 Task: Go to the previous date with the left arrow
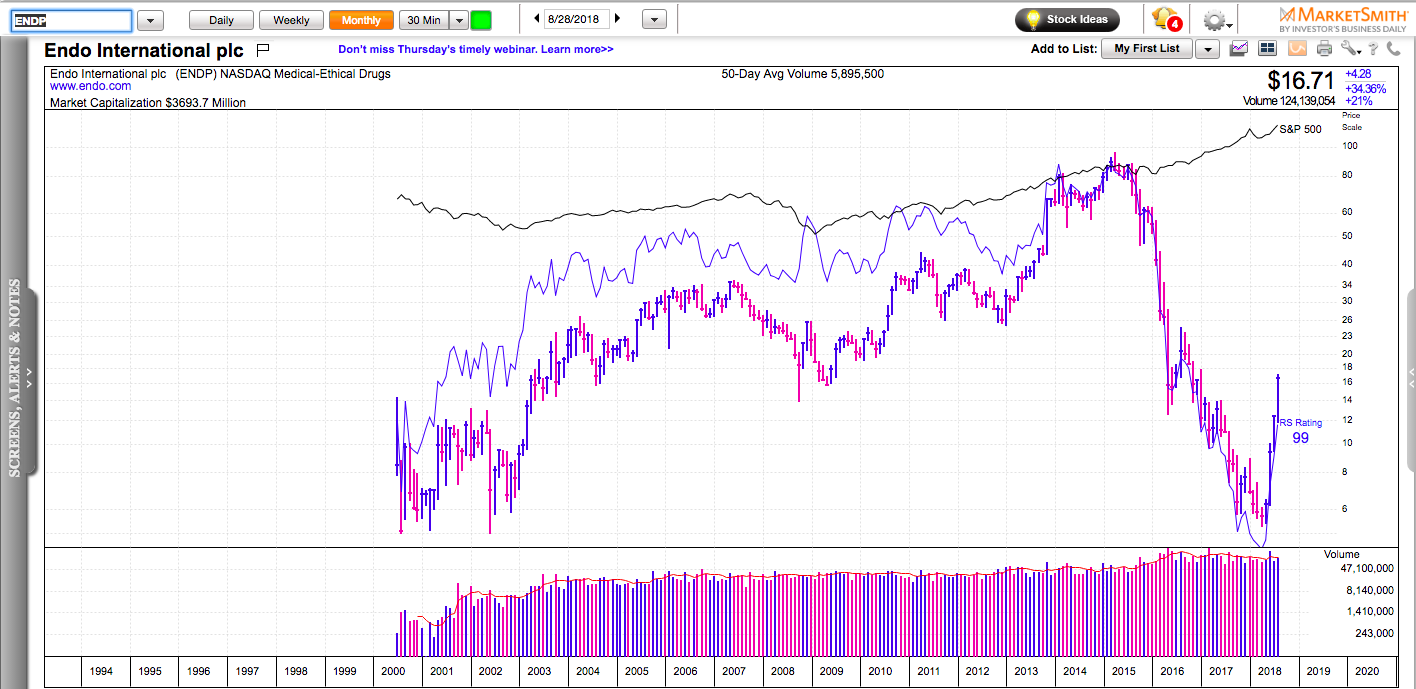(536, 19)
